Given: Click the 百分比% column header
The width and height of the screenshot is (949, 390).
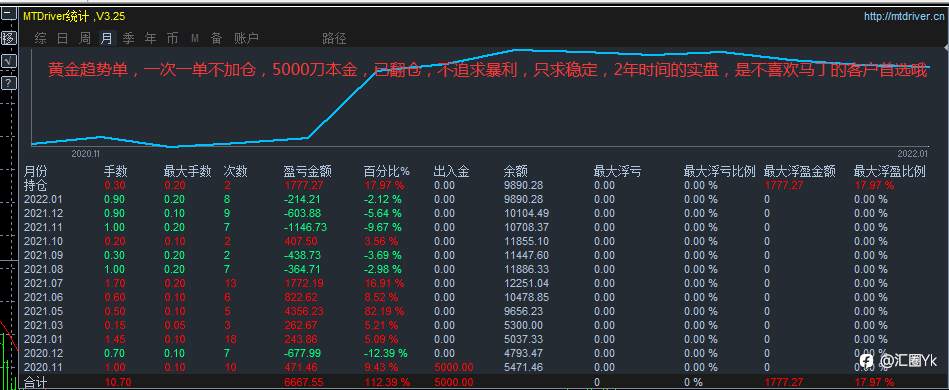Looking at the screenshot, I should [387, 172].
